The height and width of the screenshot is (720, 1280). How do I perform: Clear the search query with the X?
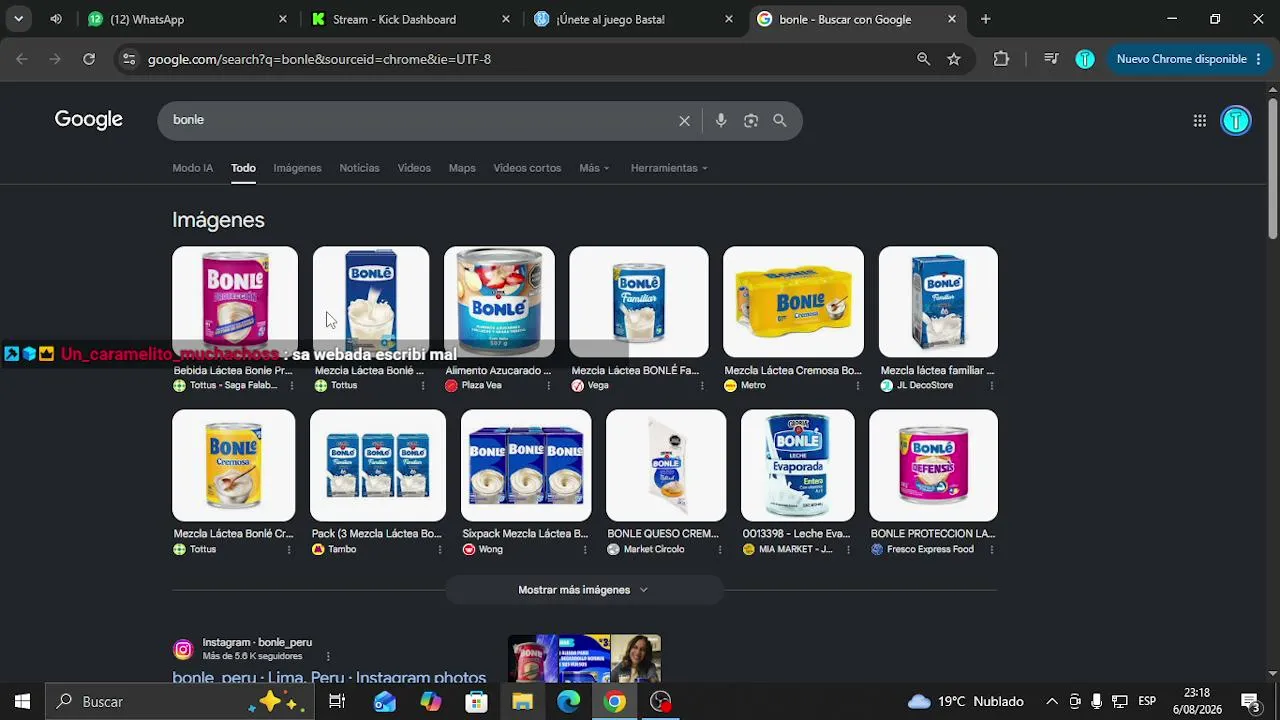(x=684, y=121)
